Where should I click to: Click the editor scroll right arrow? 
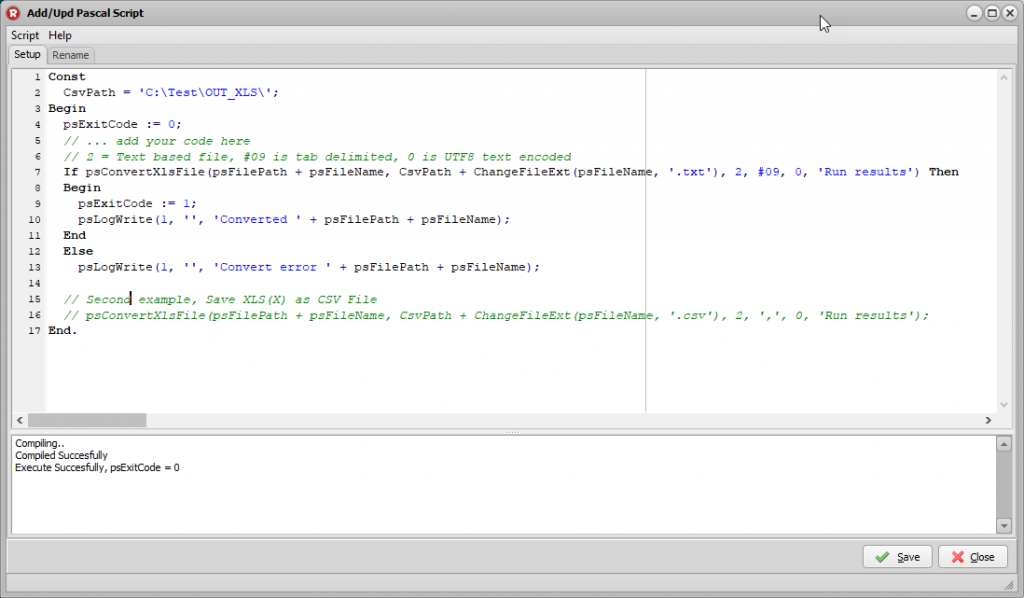988,420
